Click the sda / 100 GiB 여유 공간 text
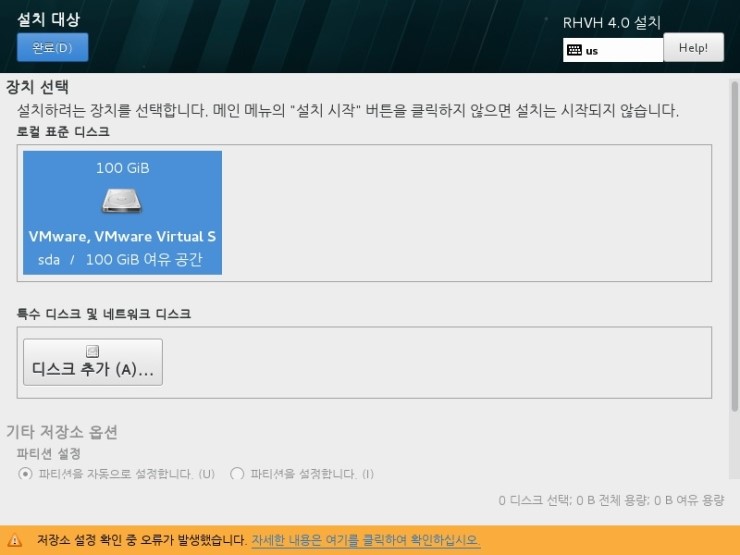740x555 pixels. [120, 259]
